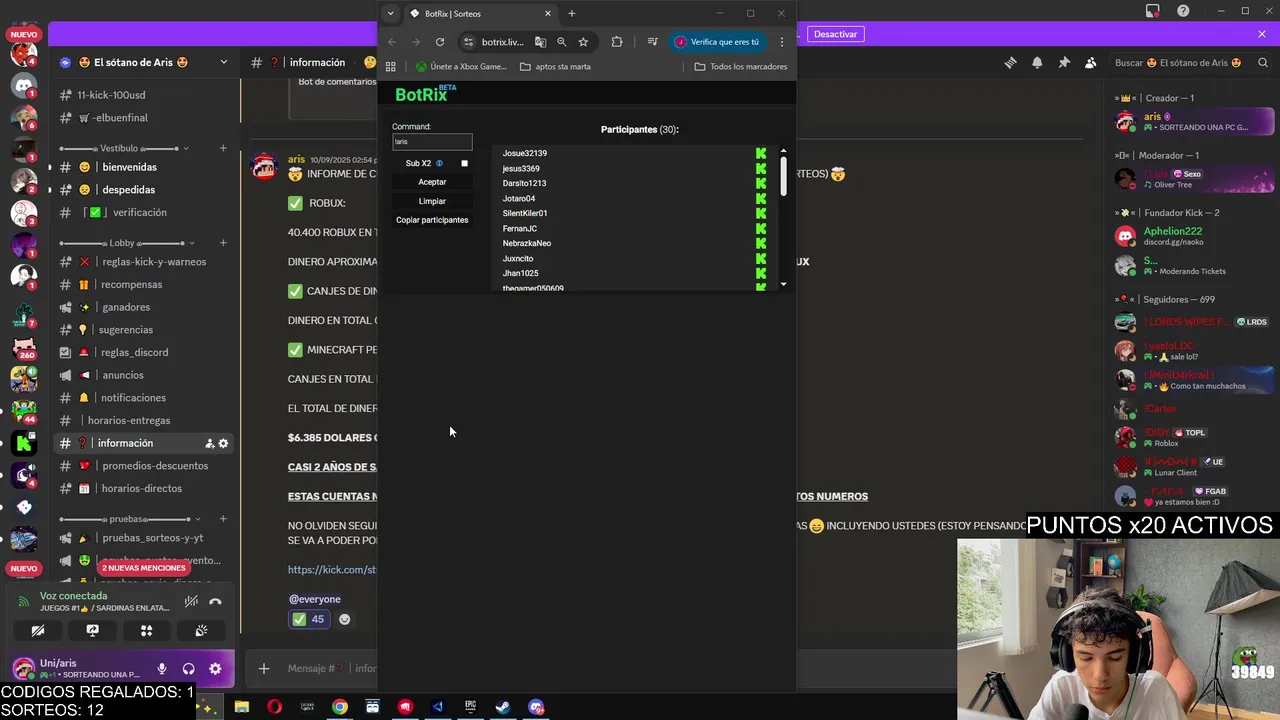Toggle Discord noise suppression icon
This screenshot has width=1280, height=720.
click(x=191, y=601)
